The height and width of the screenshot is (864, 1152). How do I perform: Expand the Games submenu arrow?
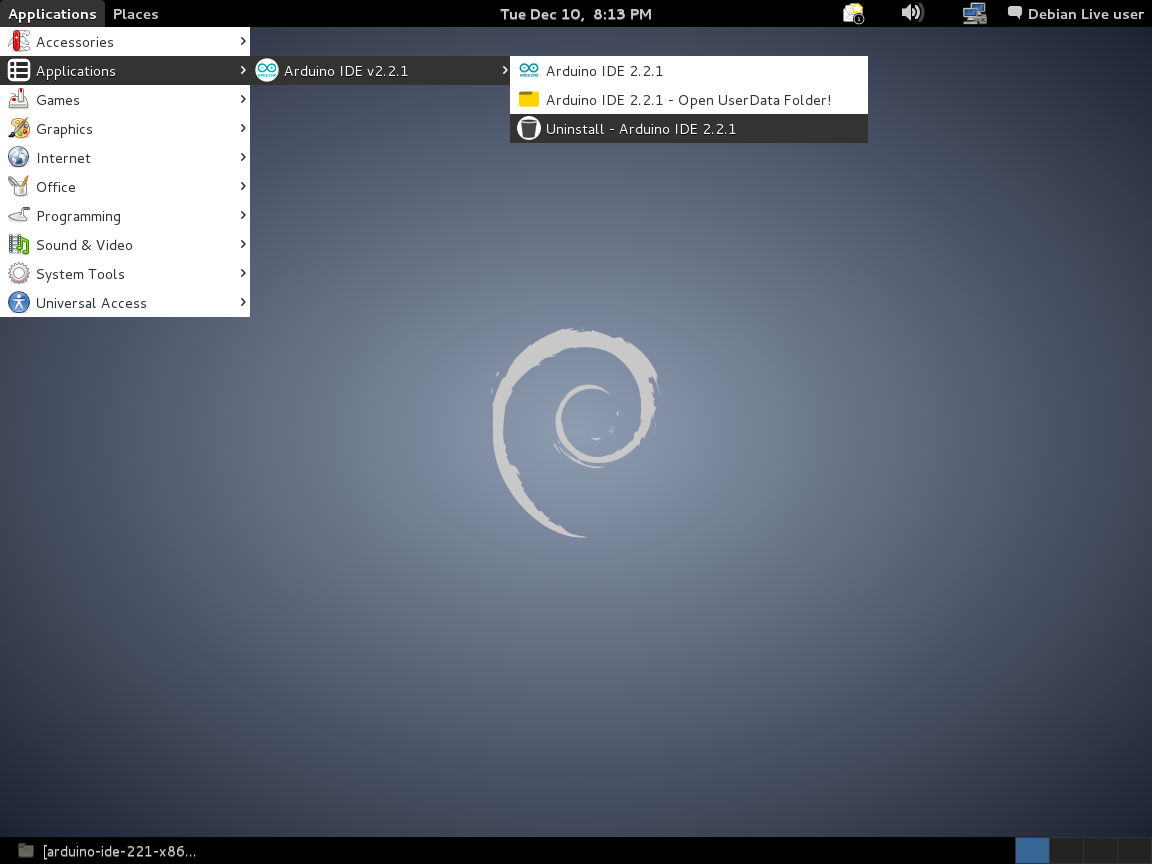[243, 100]
